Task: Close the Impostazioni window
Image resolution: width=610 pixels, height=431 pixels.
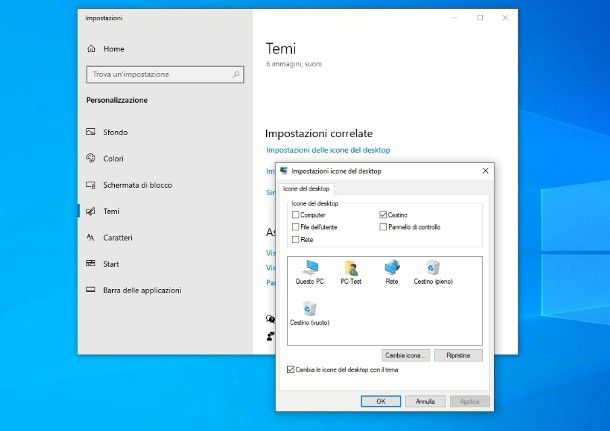Action: click(505, 18)
